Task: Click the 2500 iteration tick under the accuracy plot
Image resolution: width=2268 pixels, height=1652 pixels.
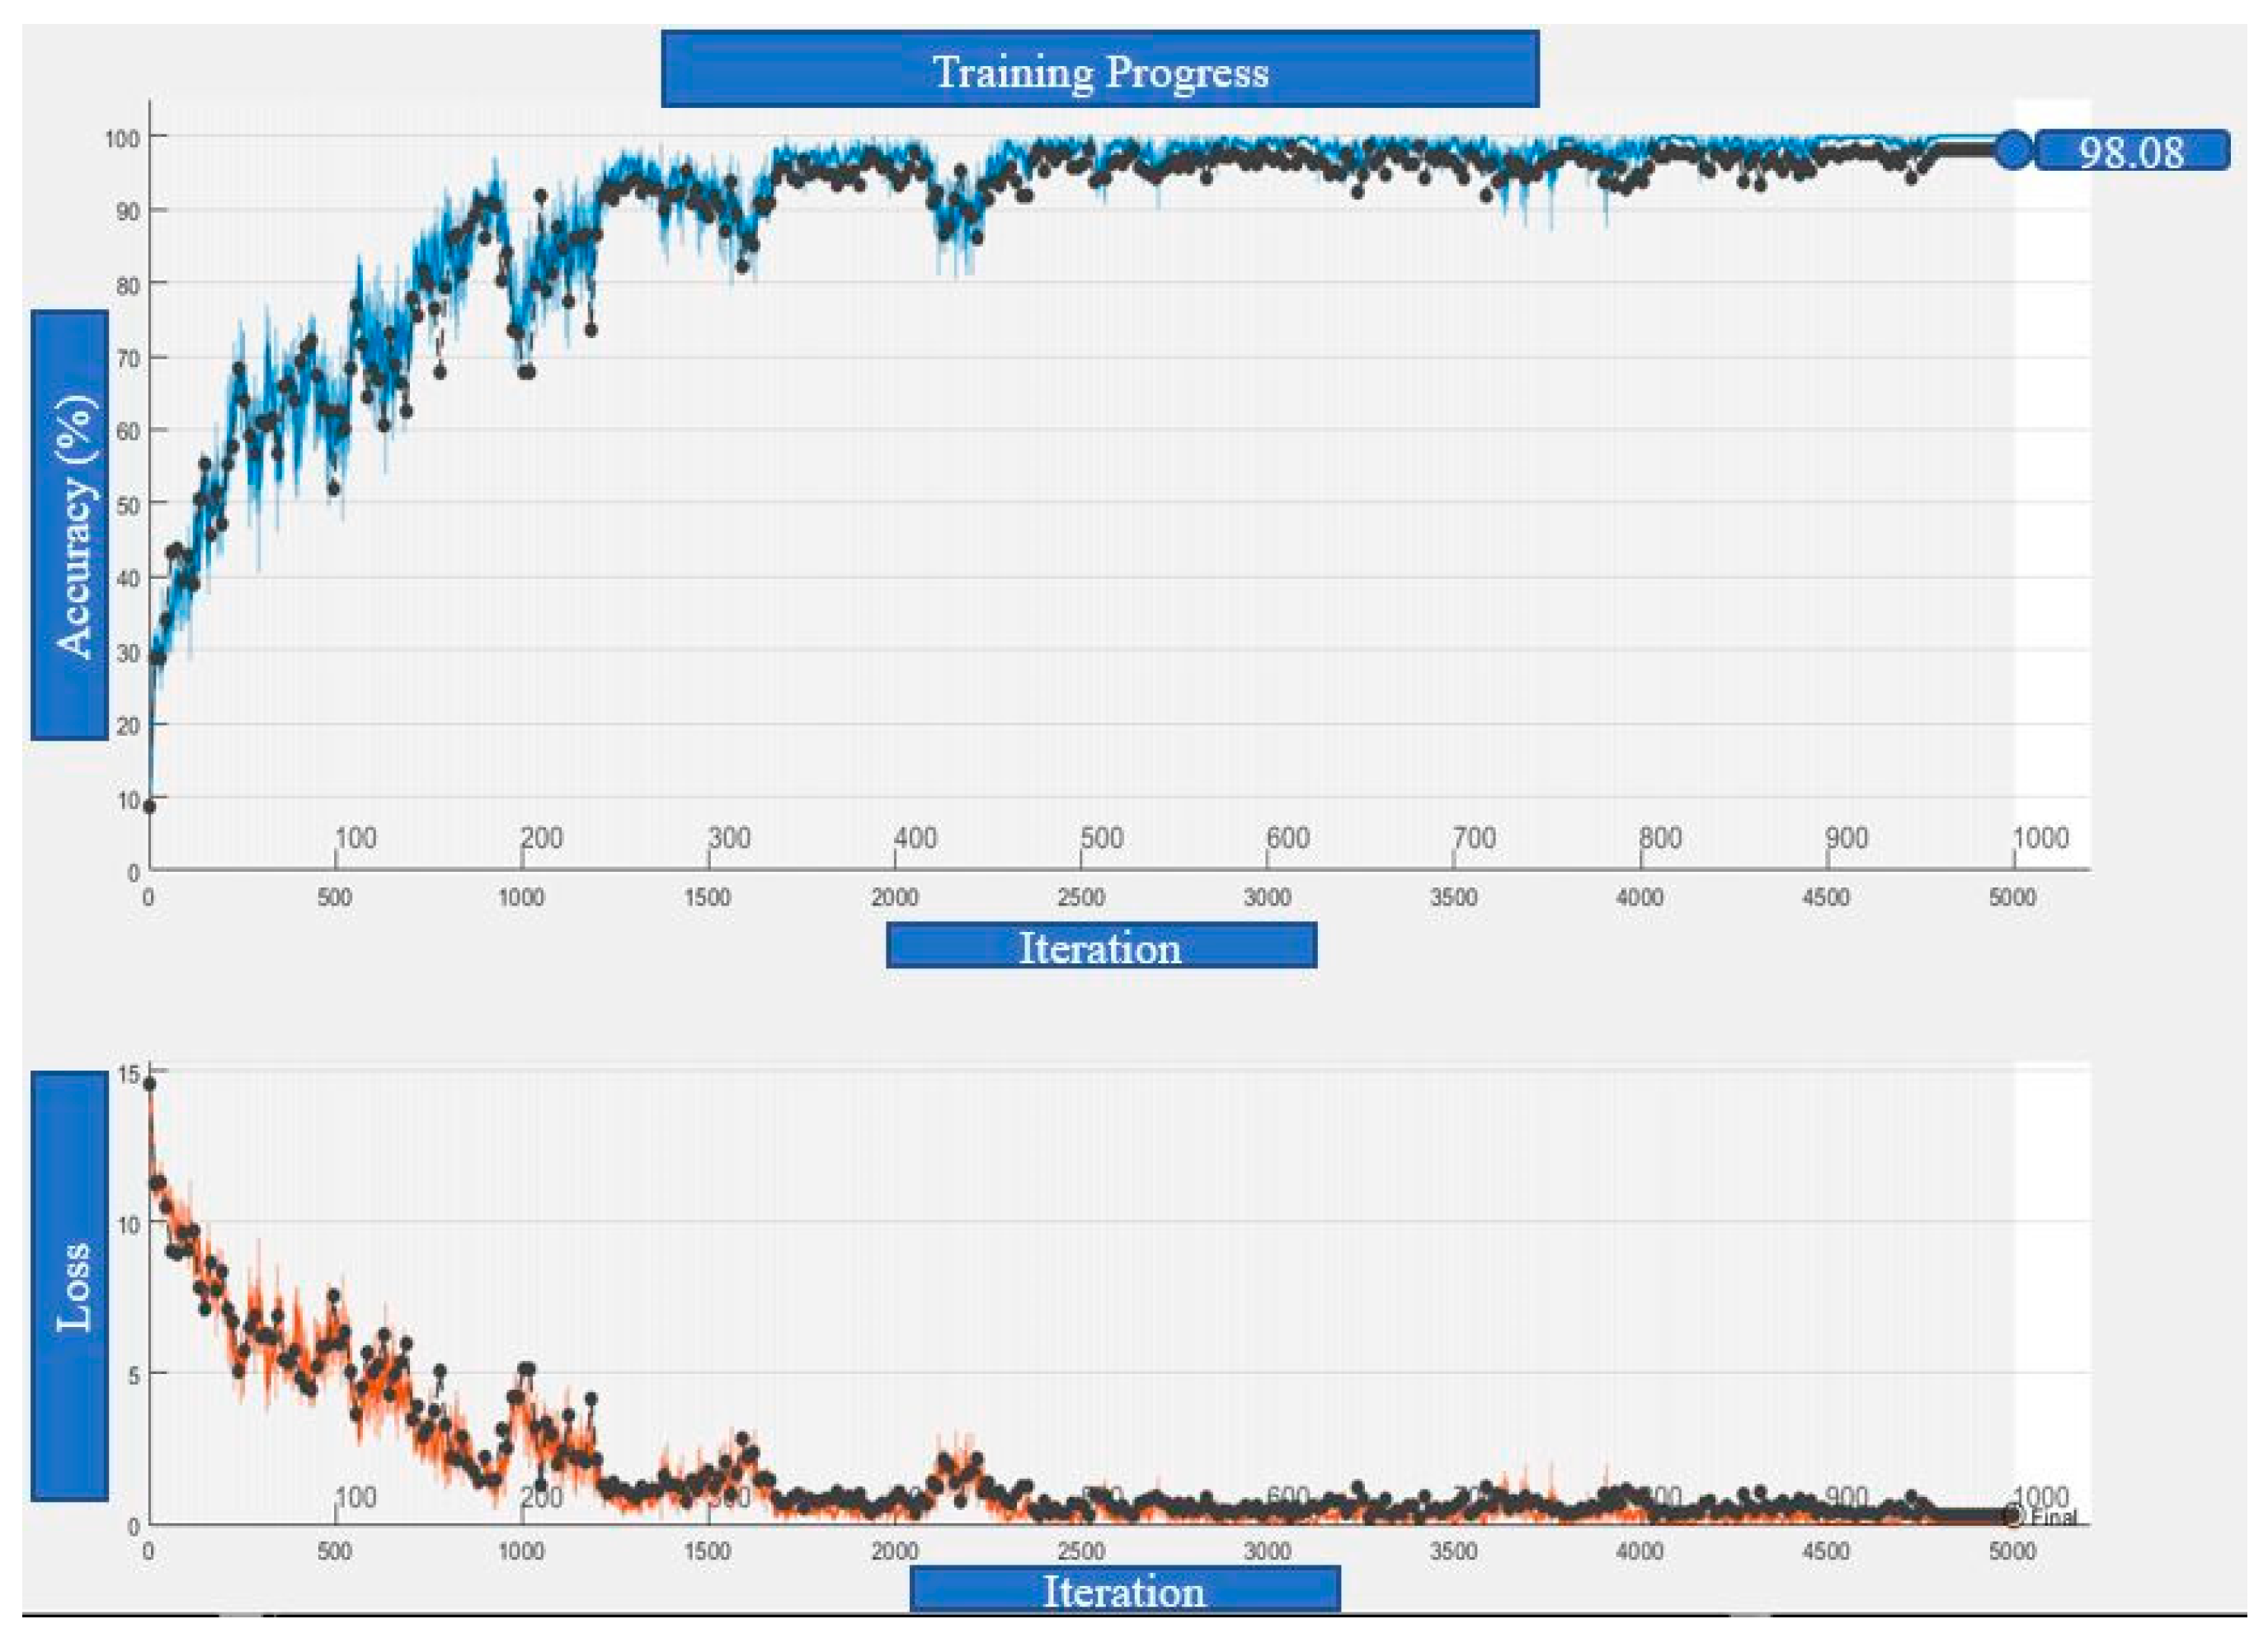Action: point(1080,897)
